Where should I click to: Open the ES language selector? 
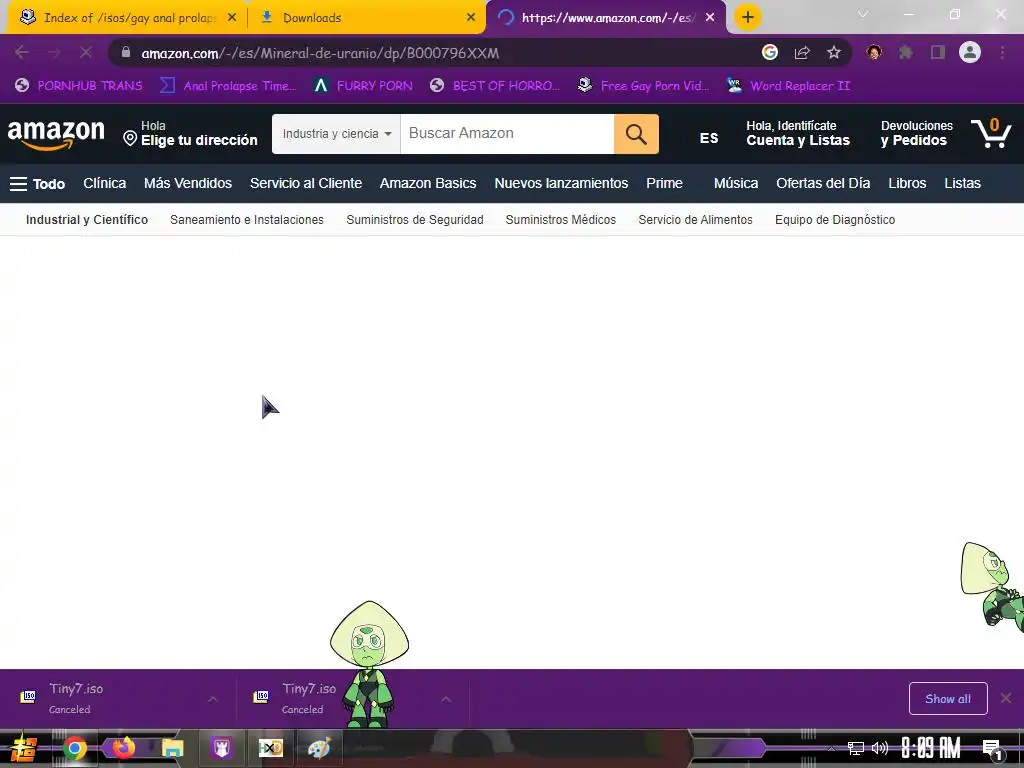pos(709,138)
